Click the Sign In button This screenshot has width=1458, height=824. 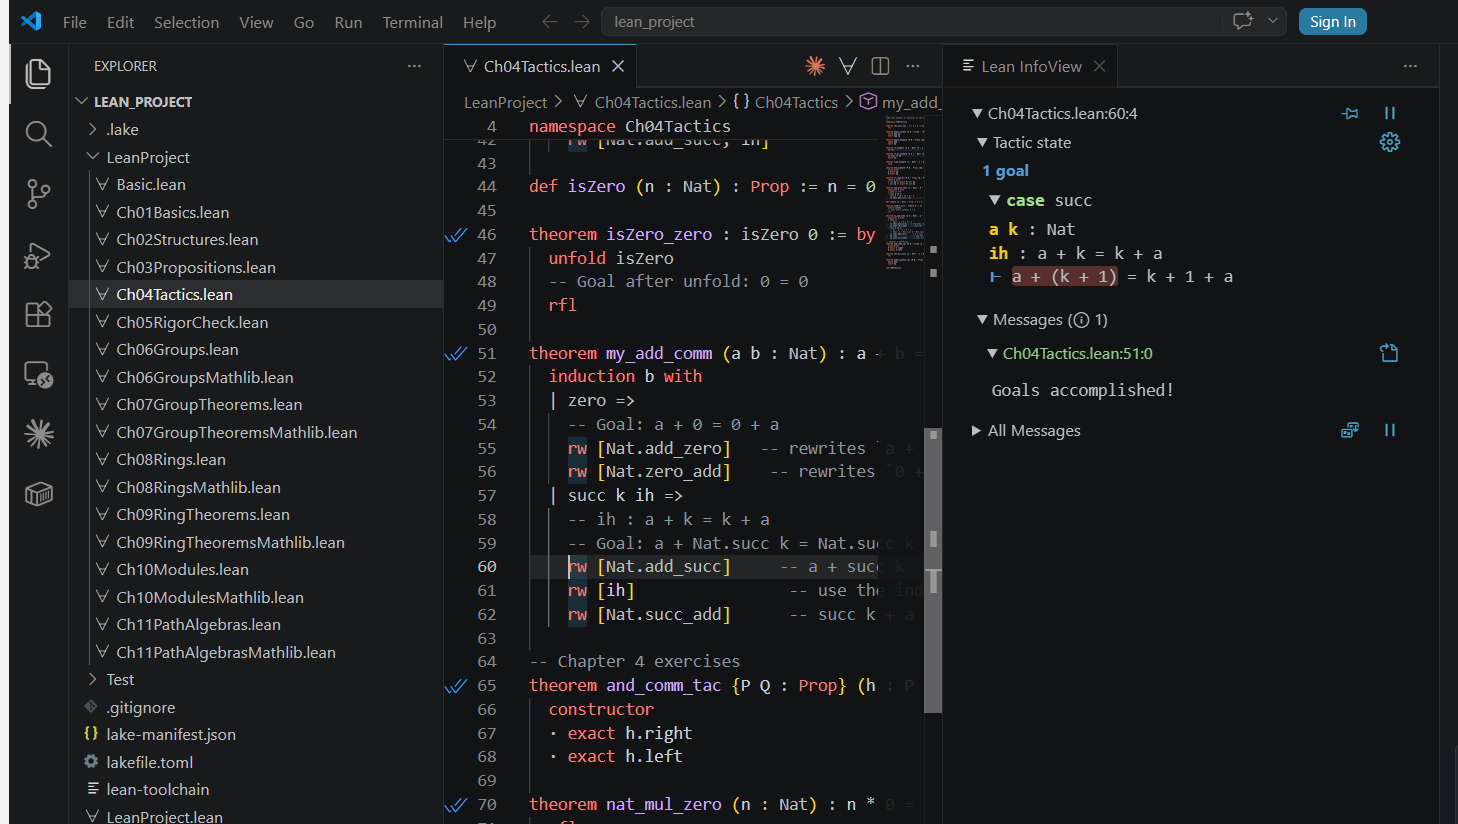coord(1333,21)
